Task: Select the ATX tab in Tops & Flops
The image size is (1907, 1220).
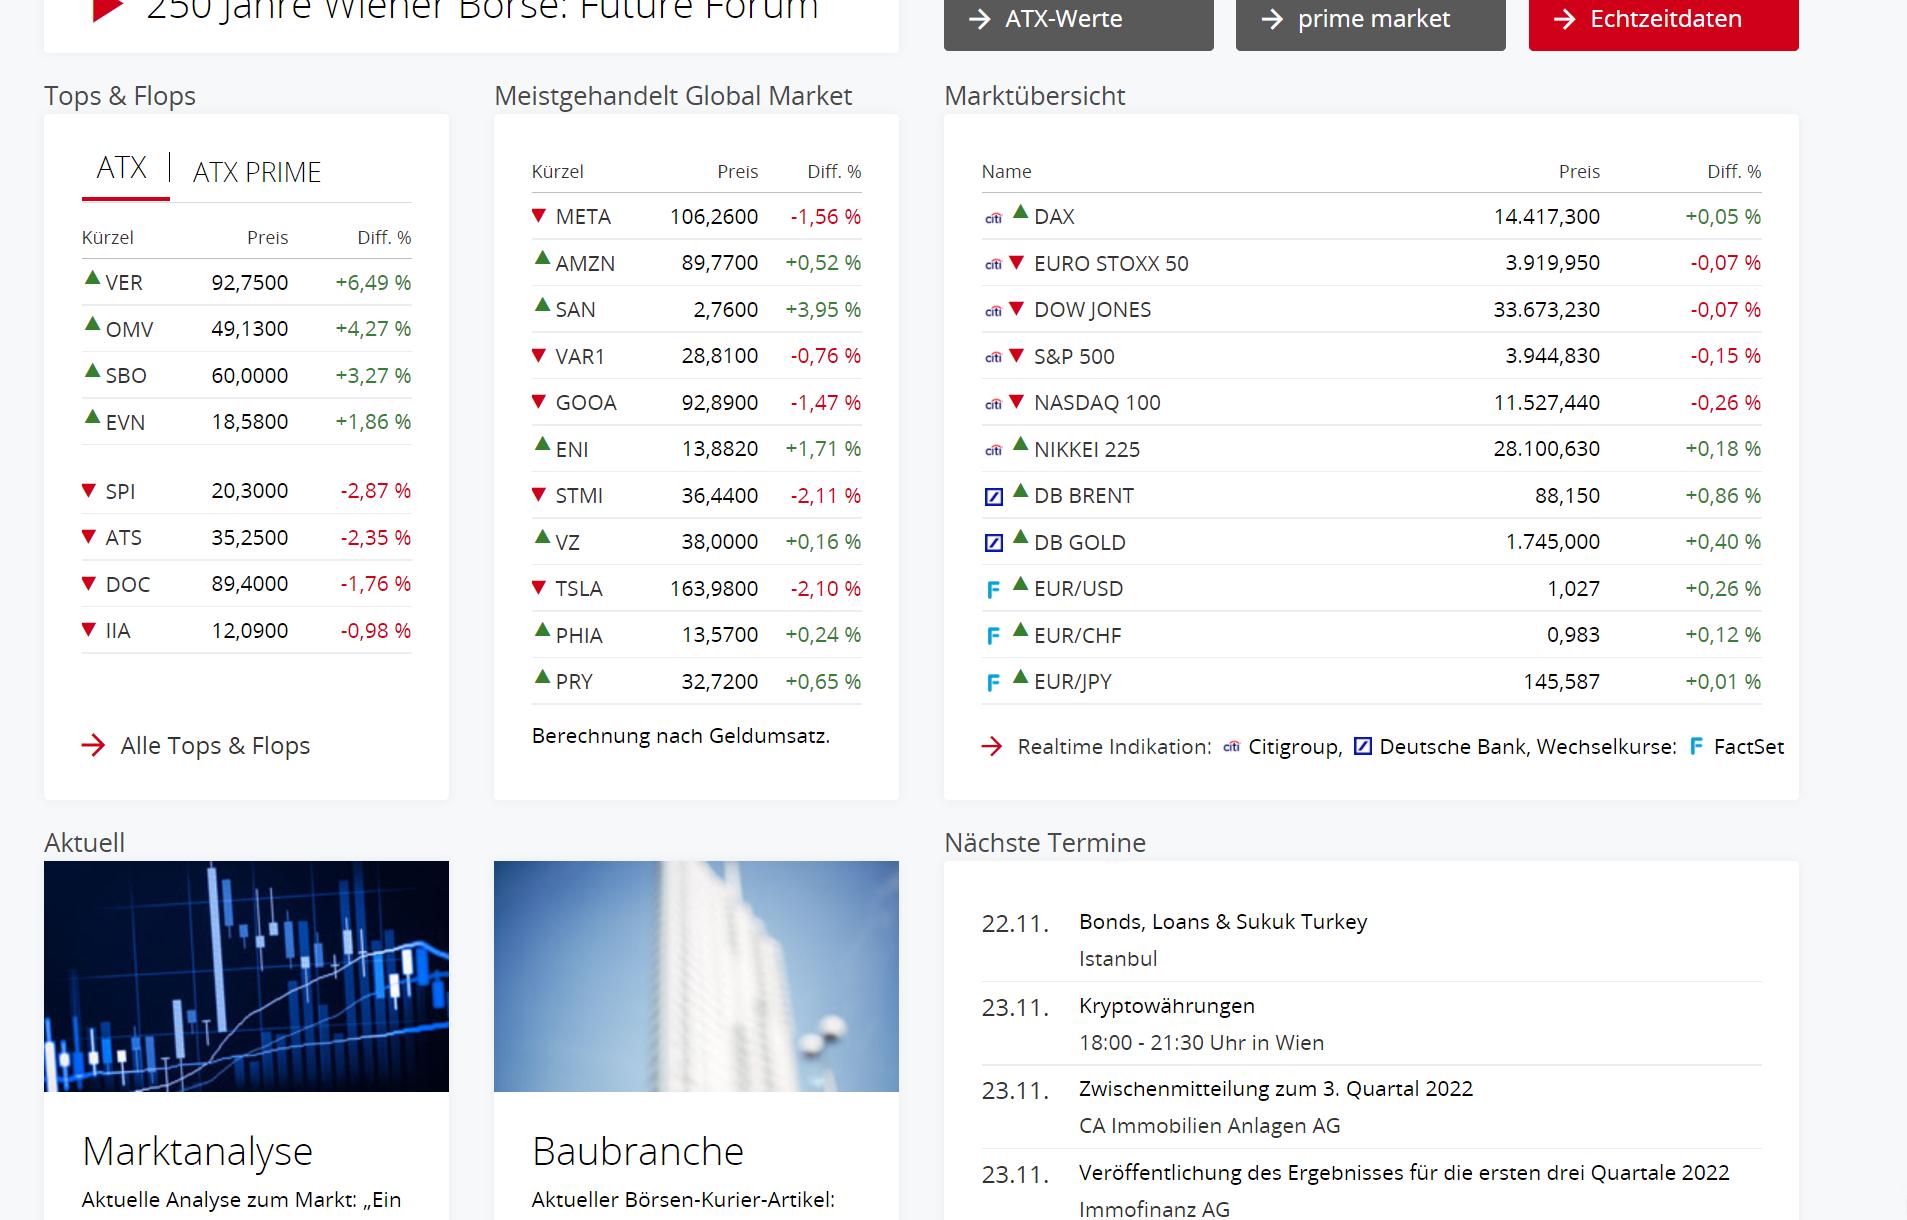Action: point(122,168)
